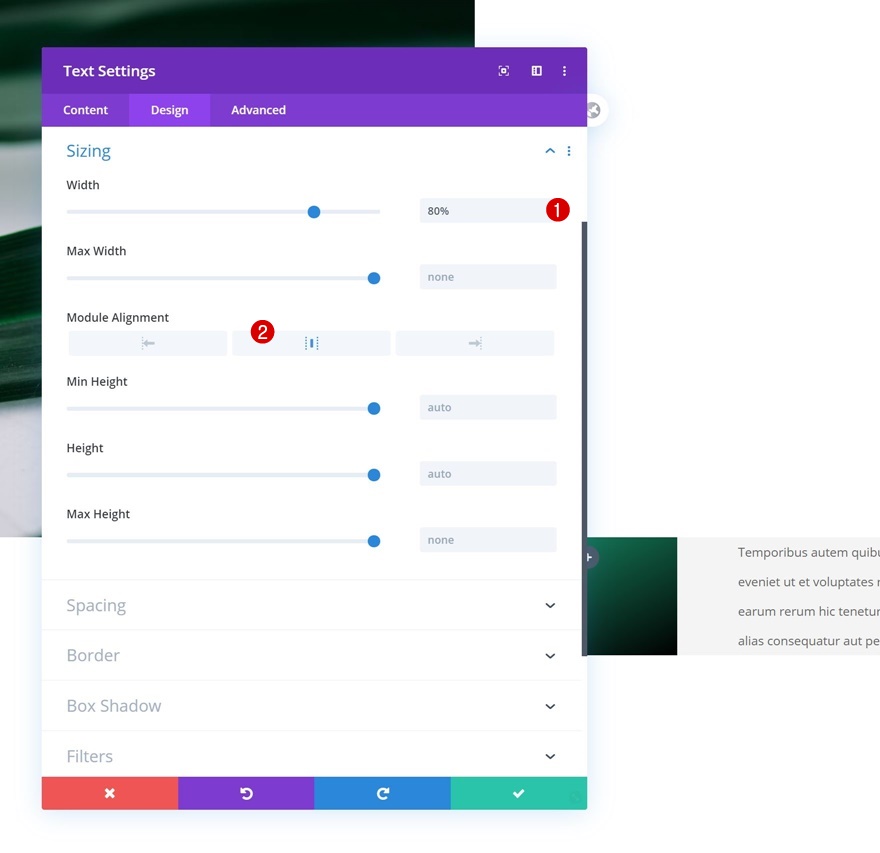The height and width of the screenshot is (853, 880).
Task: Expand the Box Shadow section
Action: pos(311,706)
